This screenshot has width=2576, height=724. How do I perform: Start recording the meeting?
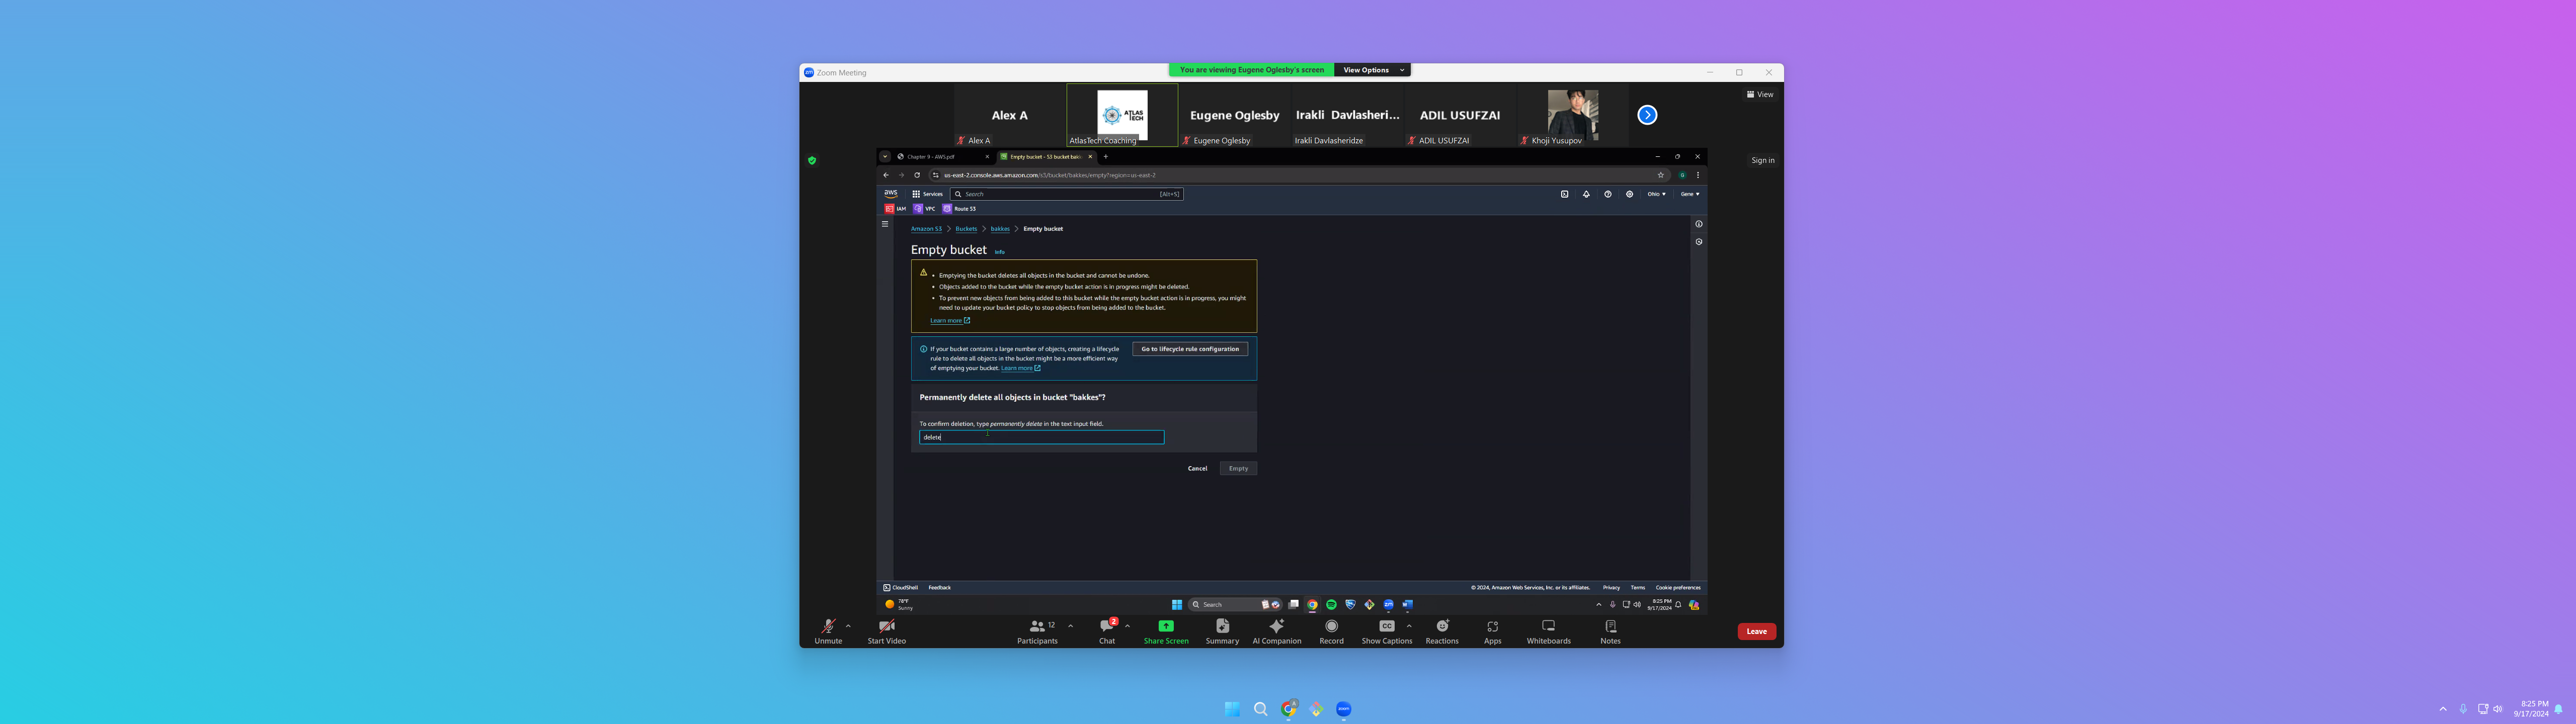coord(1331,630)
